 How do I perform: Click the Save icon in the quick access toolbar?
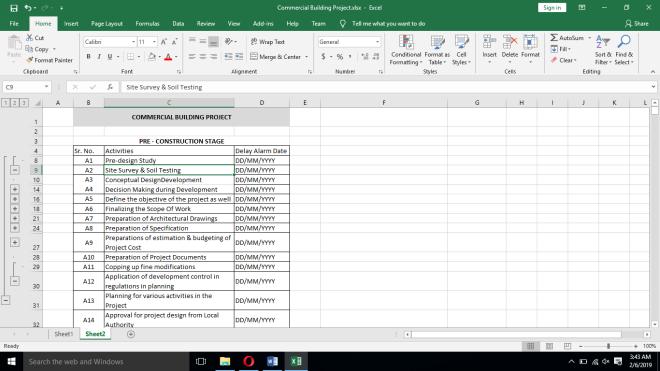pyautogui.click(x=14, y=8)
